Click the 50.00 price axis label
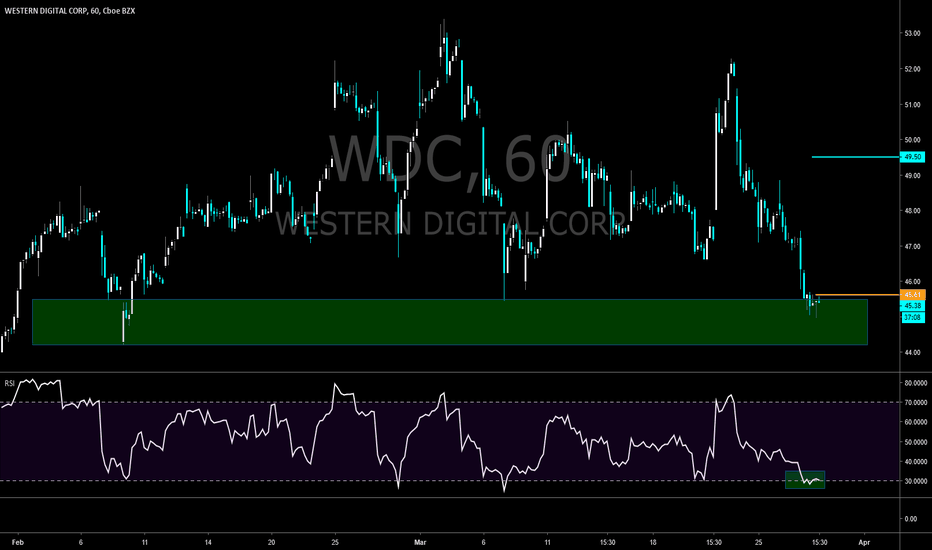The height and width of the screenshot is (550, 932). [x=912, y=140]
